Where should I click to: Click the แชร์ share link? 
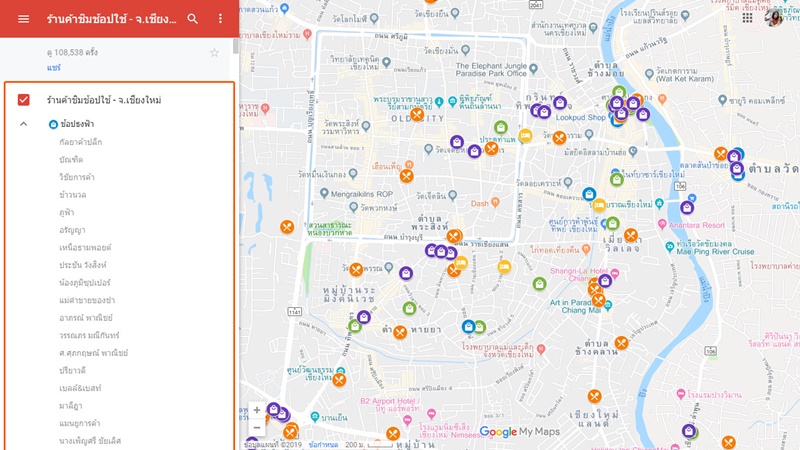pos(54,67)
